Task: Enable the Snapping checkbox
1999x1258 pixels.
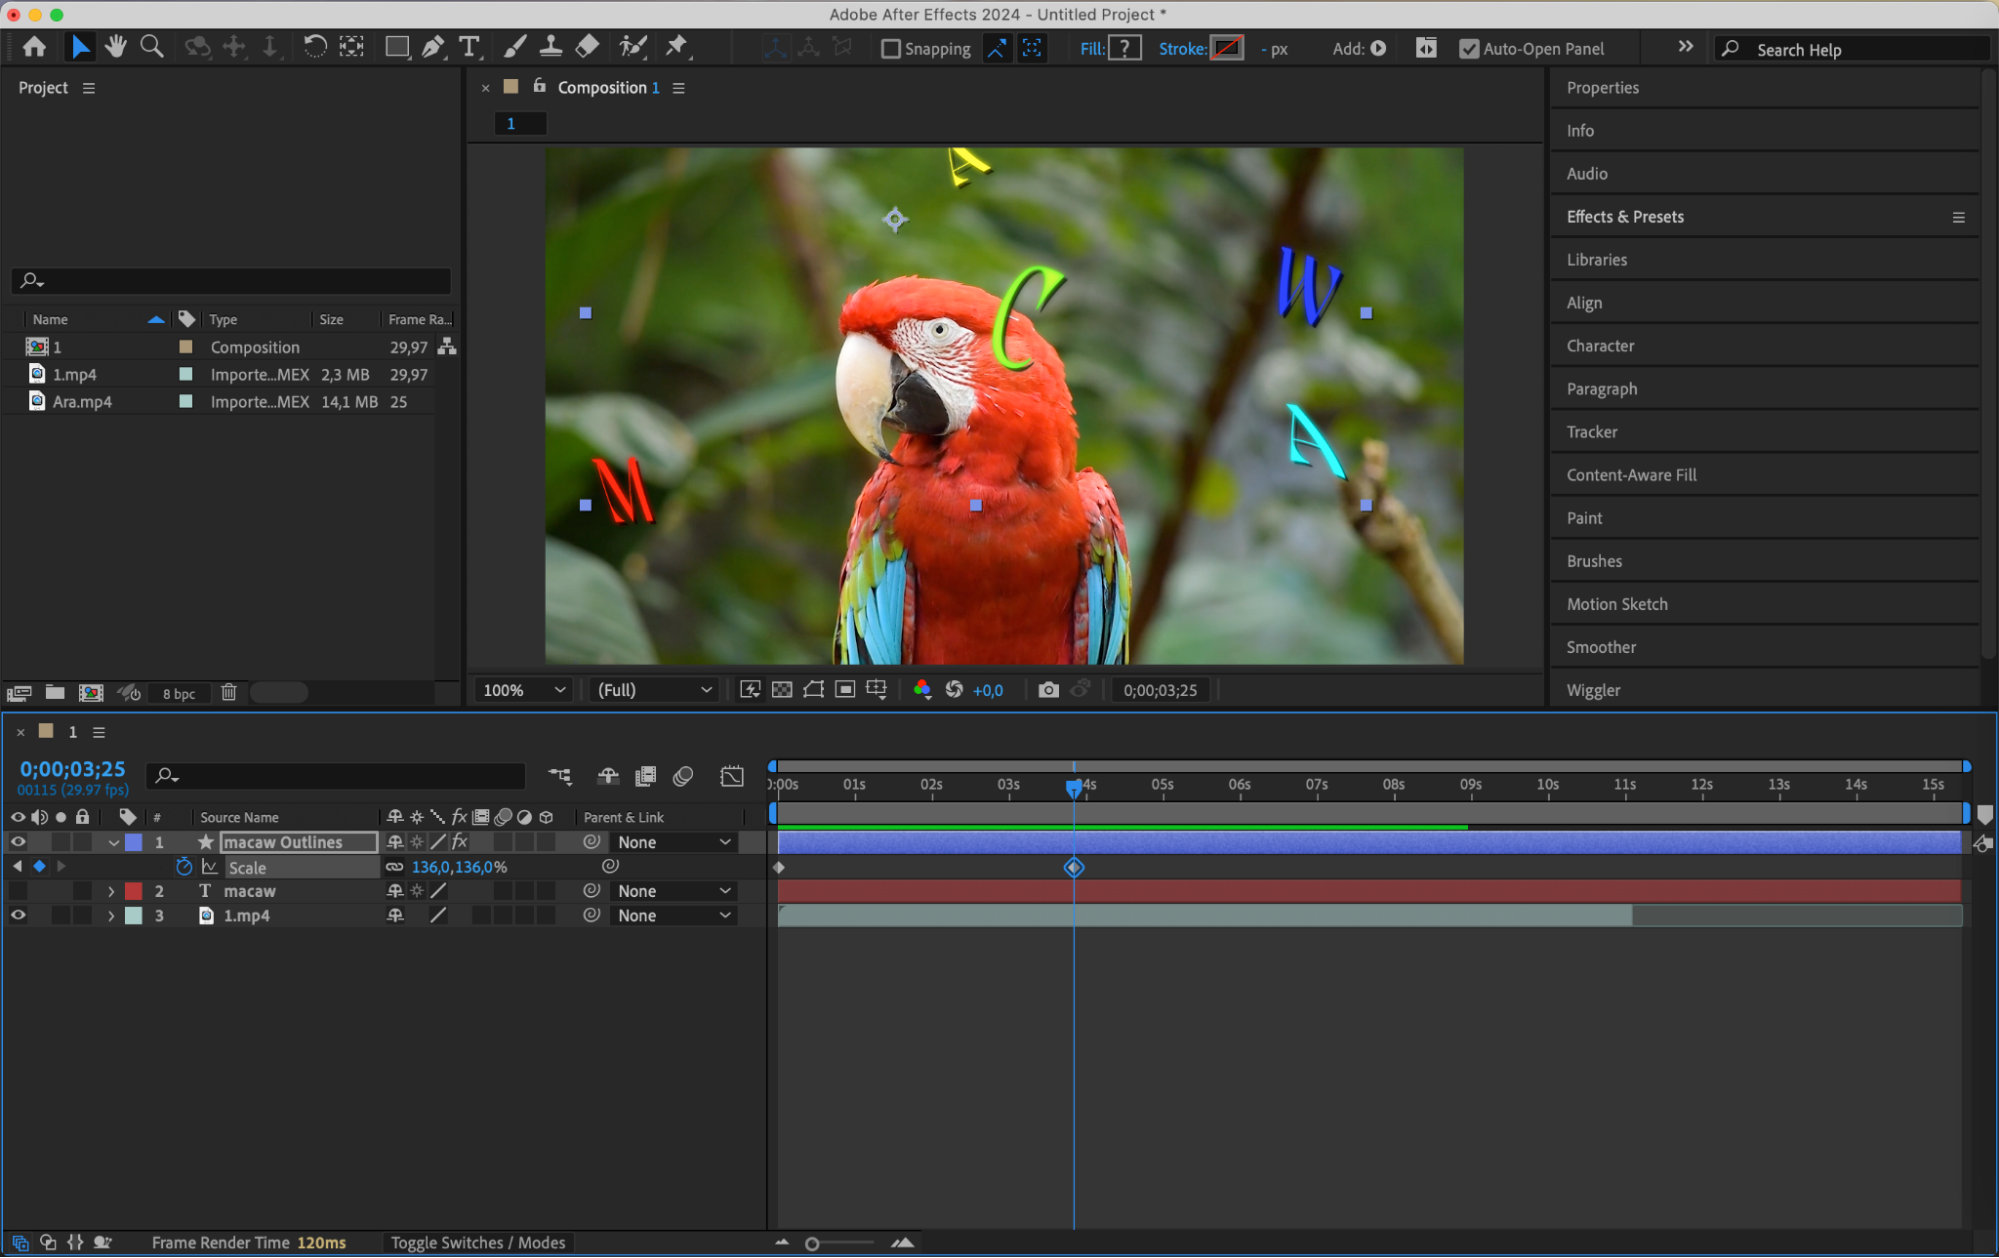Action: 891,49
